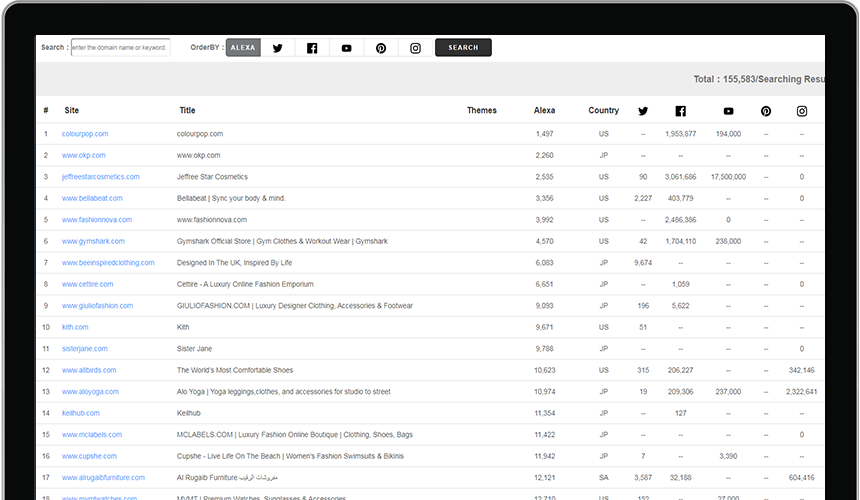Click the 2,322,641 Instagram count

click(x=801, y=391)
